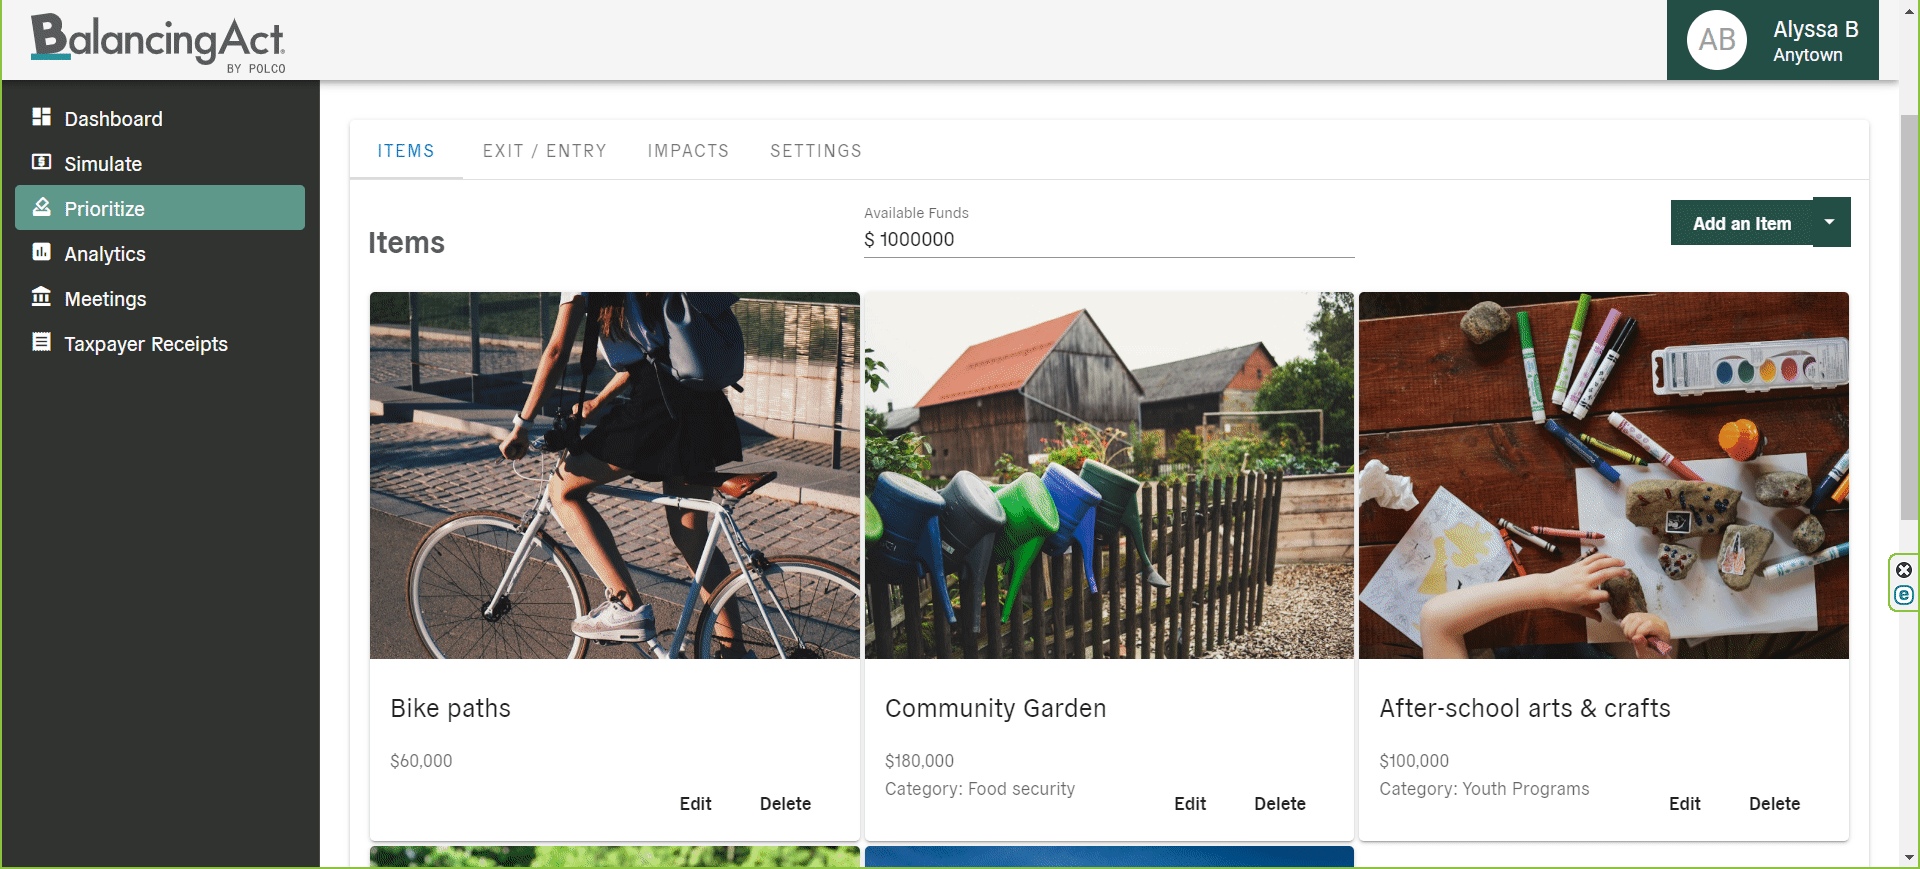
Task: Click the Prioritize icon in sidebar
Action: pos(41,207)
